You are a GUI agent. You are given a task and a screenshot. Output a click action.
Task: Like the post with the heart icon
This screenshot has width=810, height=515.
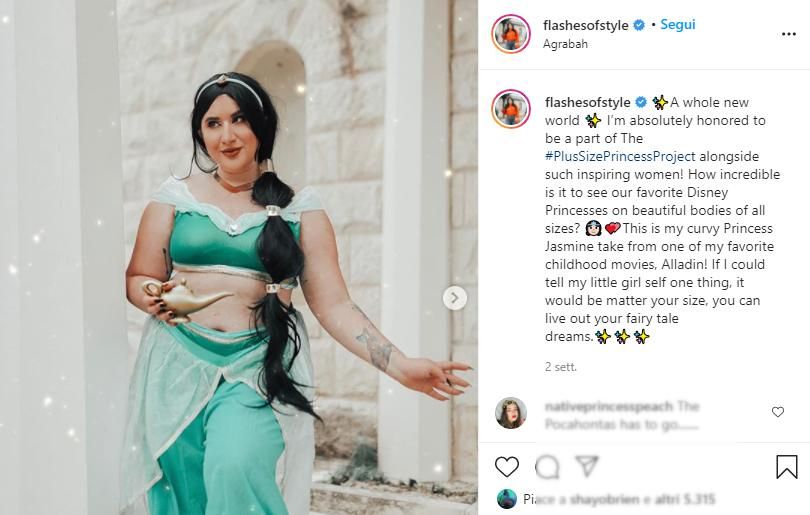coord(507,467)
